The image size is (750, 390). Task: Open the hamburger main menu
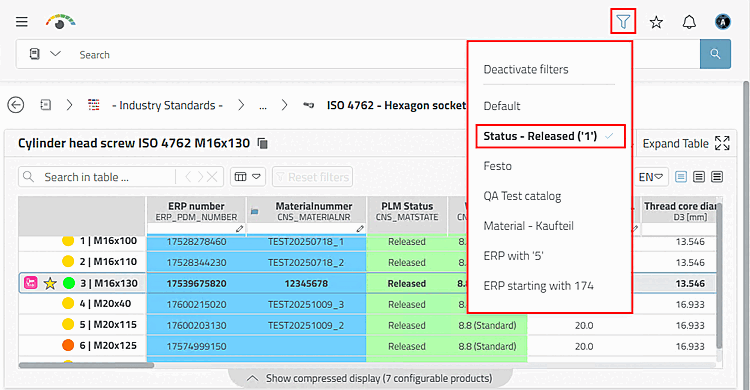(x=22, y=22)
